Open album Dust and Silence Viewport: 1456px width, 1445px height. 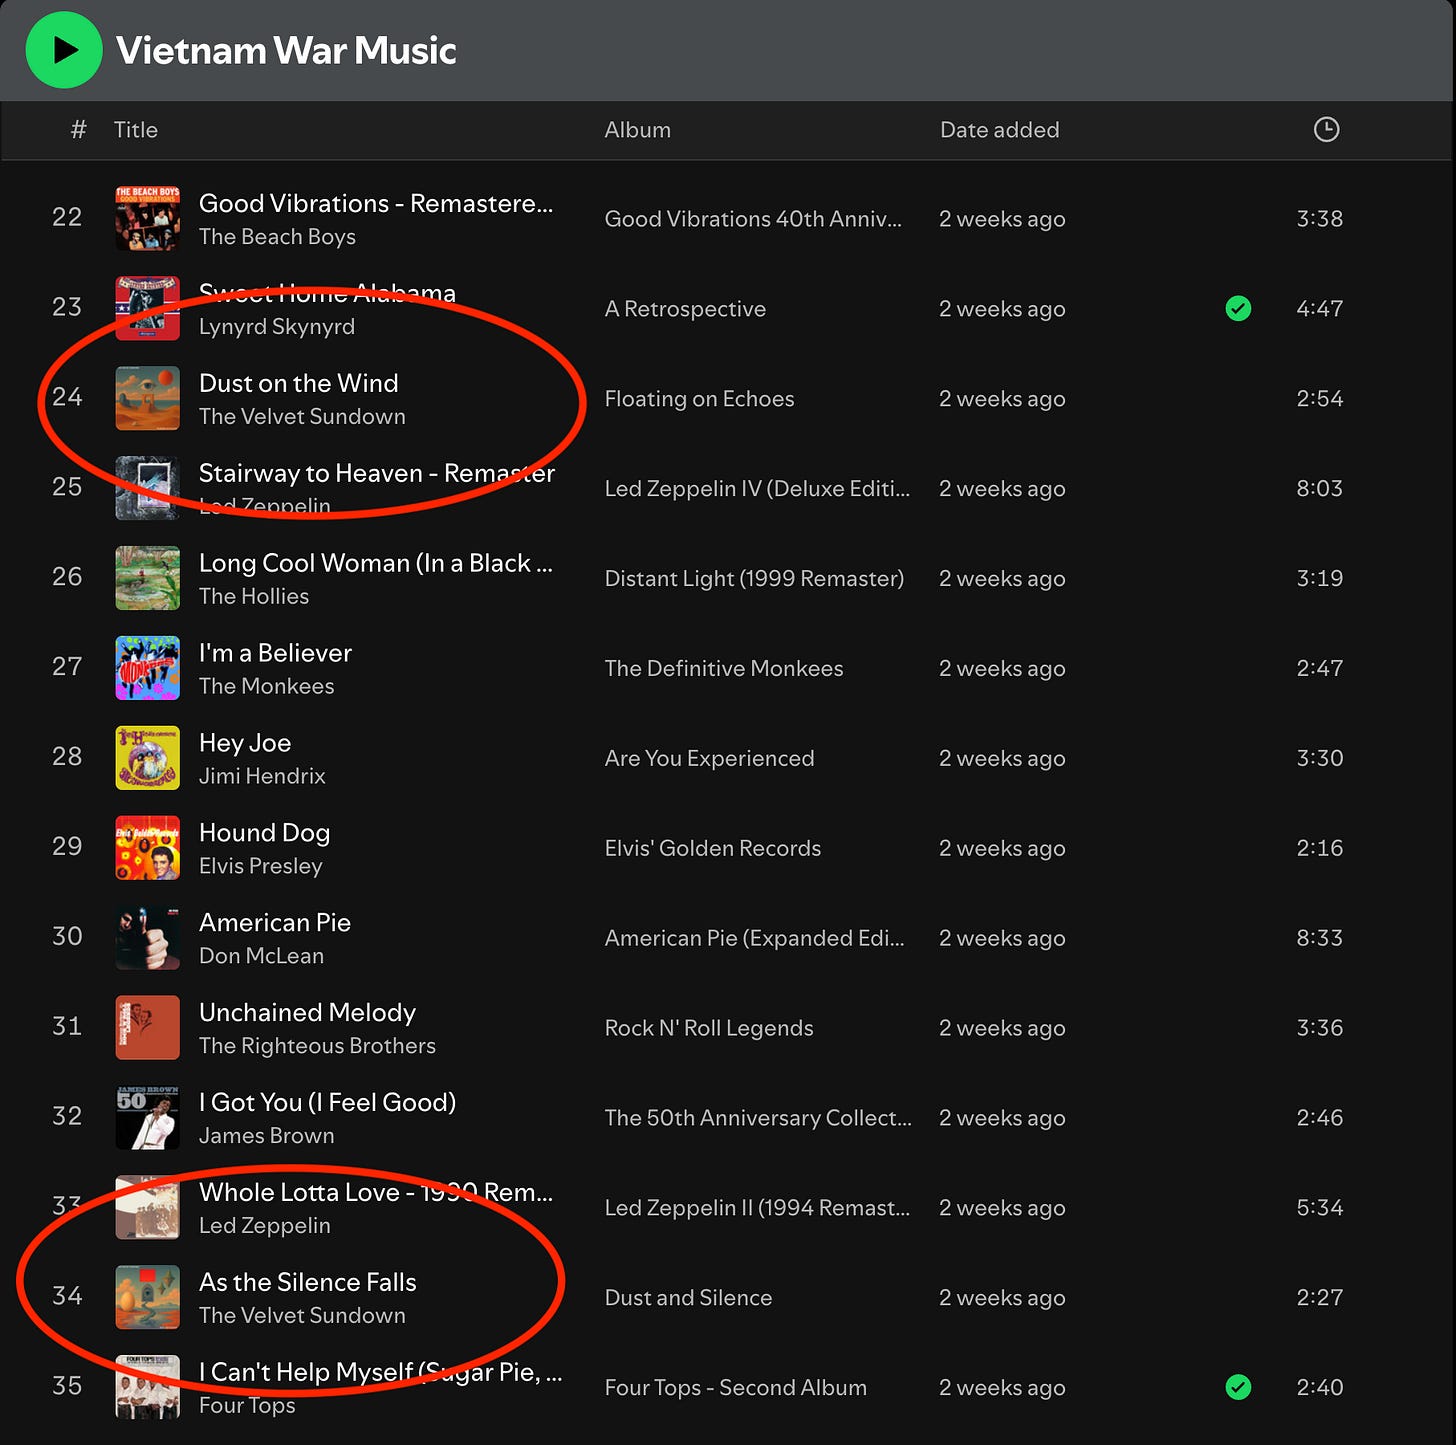click(688, 1299)
